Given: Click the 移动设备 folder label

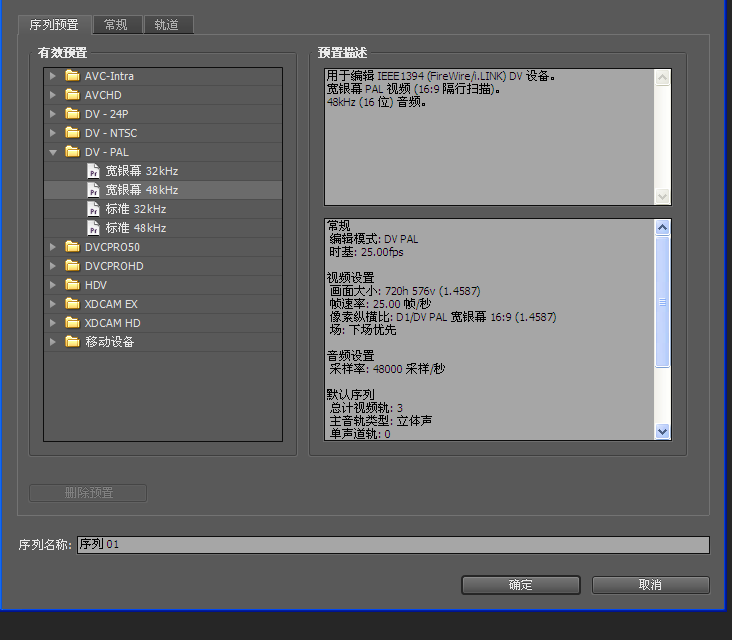Looking at the screenshot, I should (110, 342).
